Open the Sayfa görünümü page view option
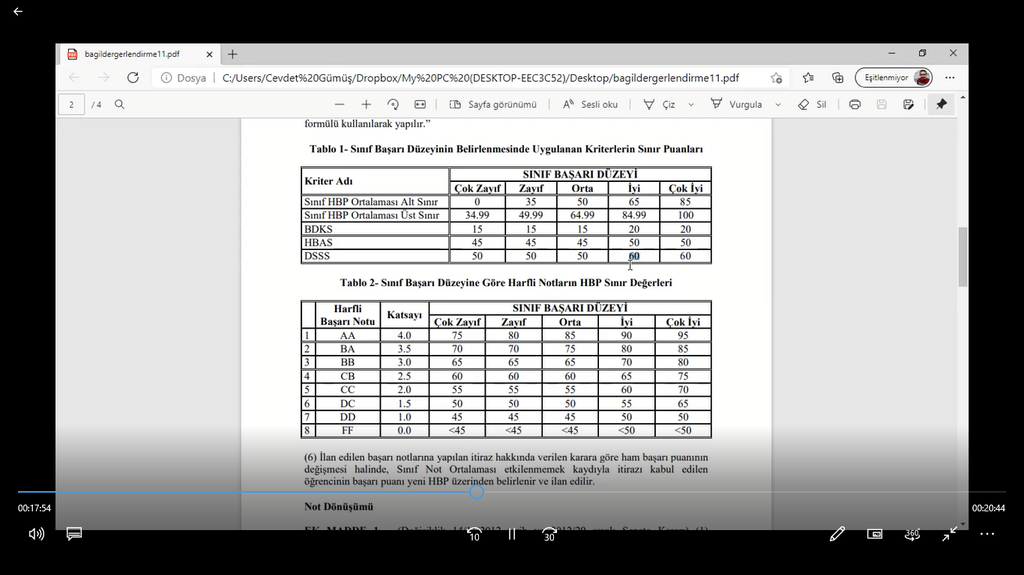This screenshot has width=1024, height=575. (493, 105)
